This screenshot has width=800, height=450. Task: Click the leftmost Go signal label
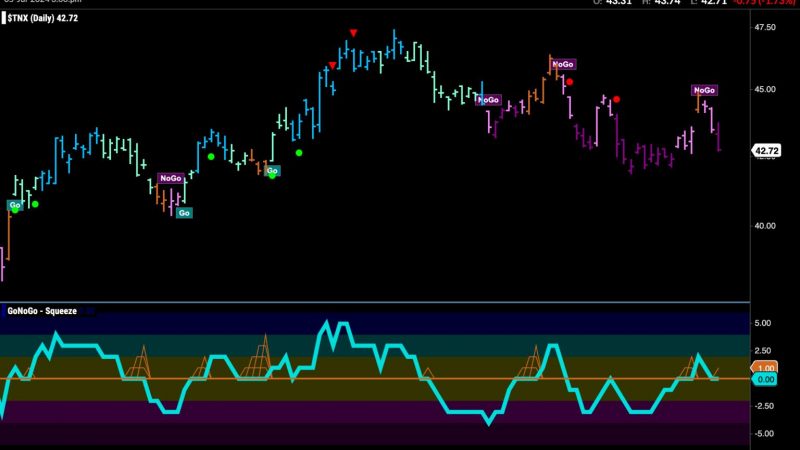coord(15,205)
